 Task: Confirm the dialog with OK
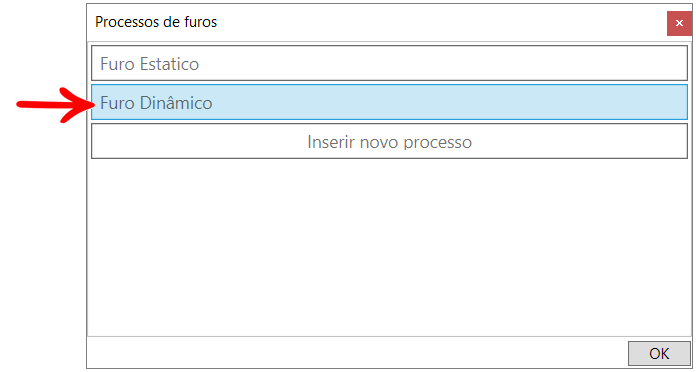click(x=659, y=353)
